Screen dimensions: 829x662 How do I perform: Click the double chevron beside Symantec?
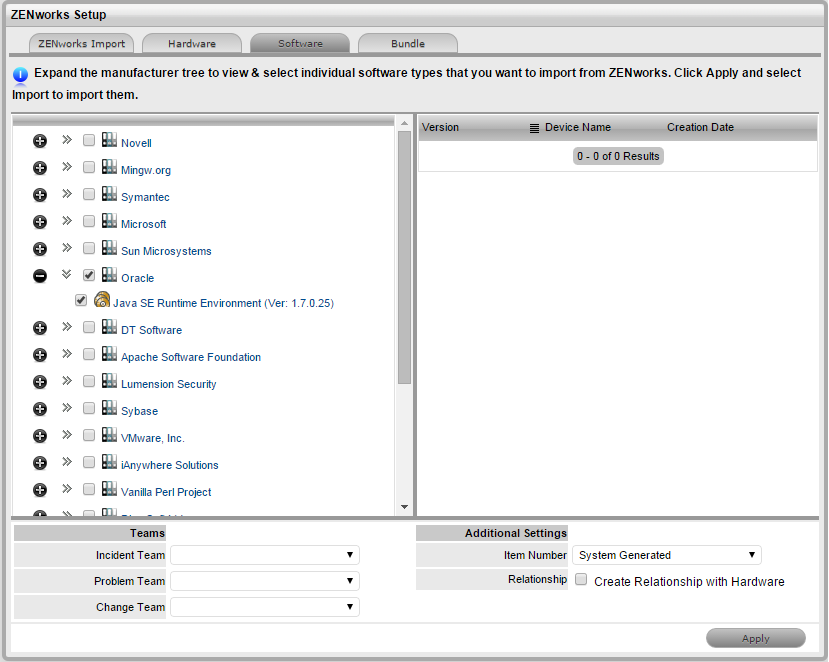pyautogui.click(x=67, y=194)
